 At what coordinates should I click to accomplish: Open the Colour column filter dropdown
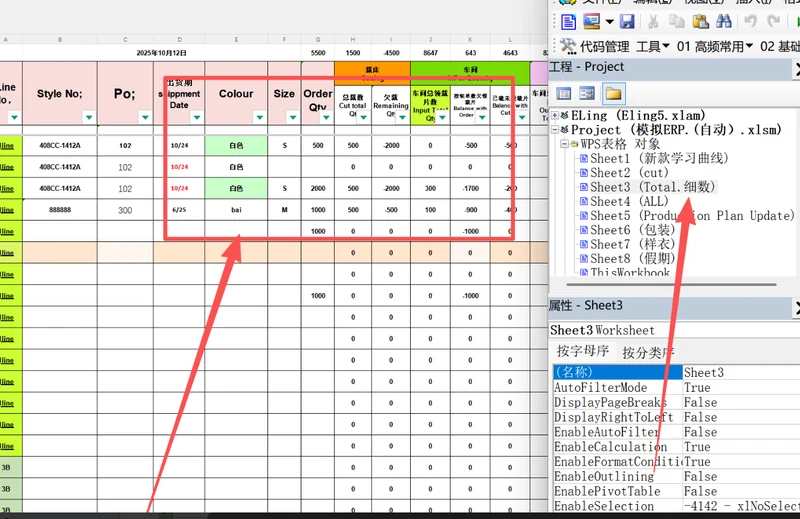[x=260, y=117]
